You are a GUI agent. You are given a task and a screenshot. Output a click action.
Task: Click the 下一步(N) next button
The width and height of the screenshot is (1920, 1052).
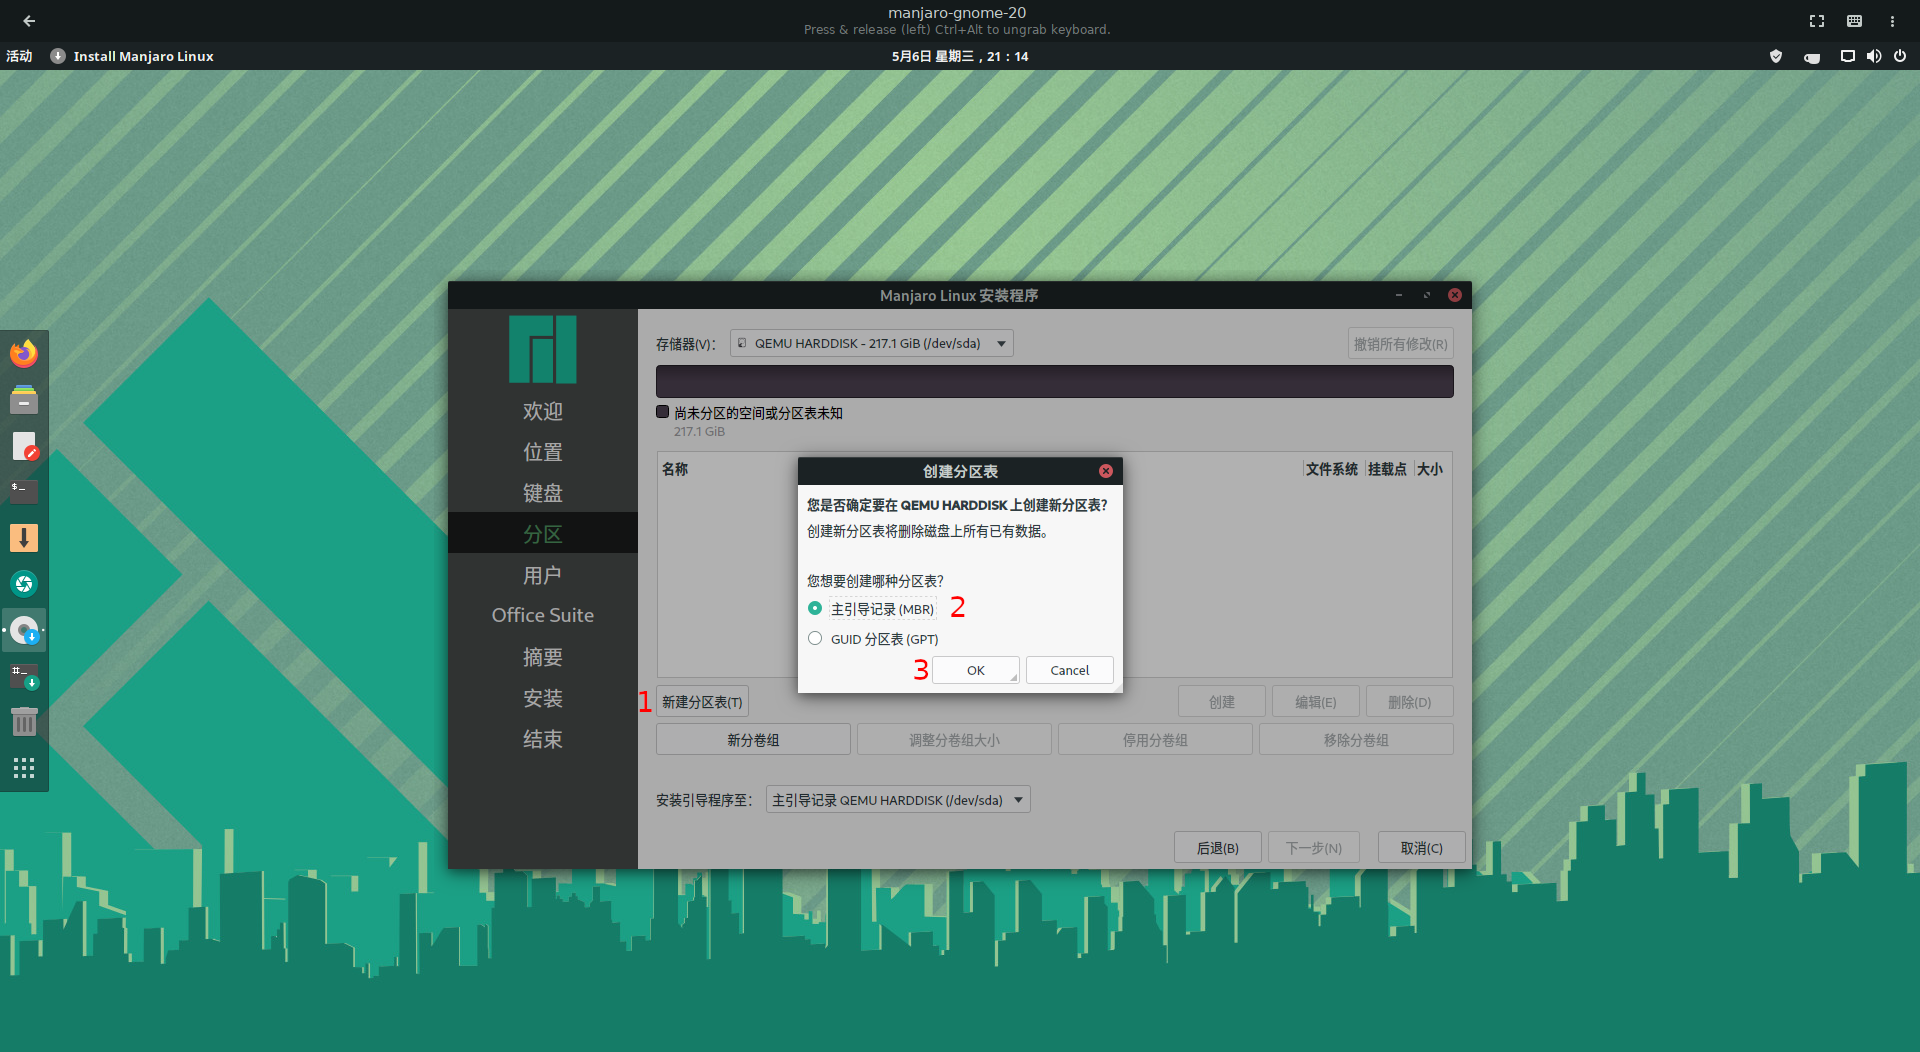(x=1314, y=848)
